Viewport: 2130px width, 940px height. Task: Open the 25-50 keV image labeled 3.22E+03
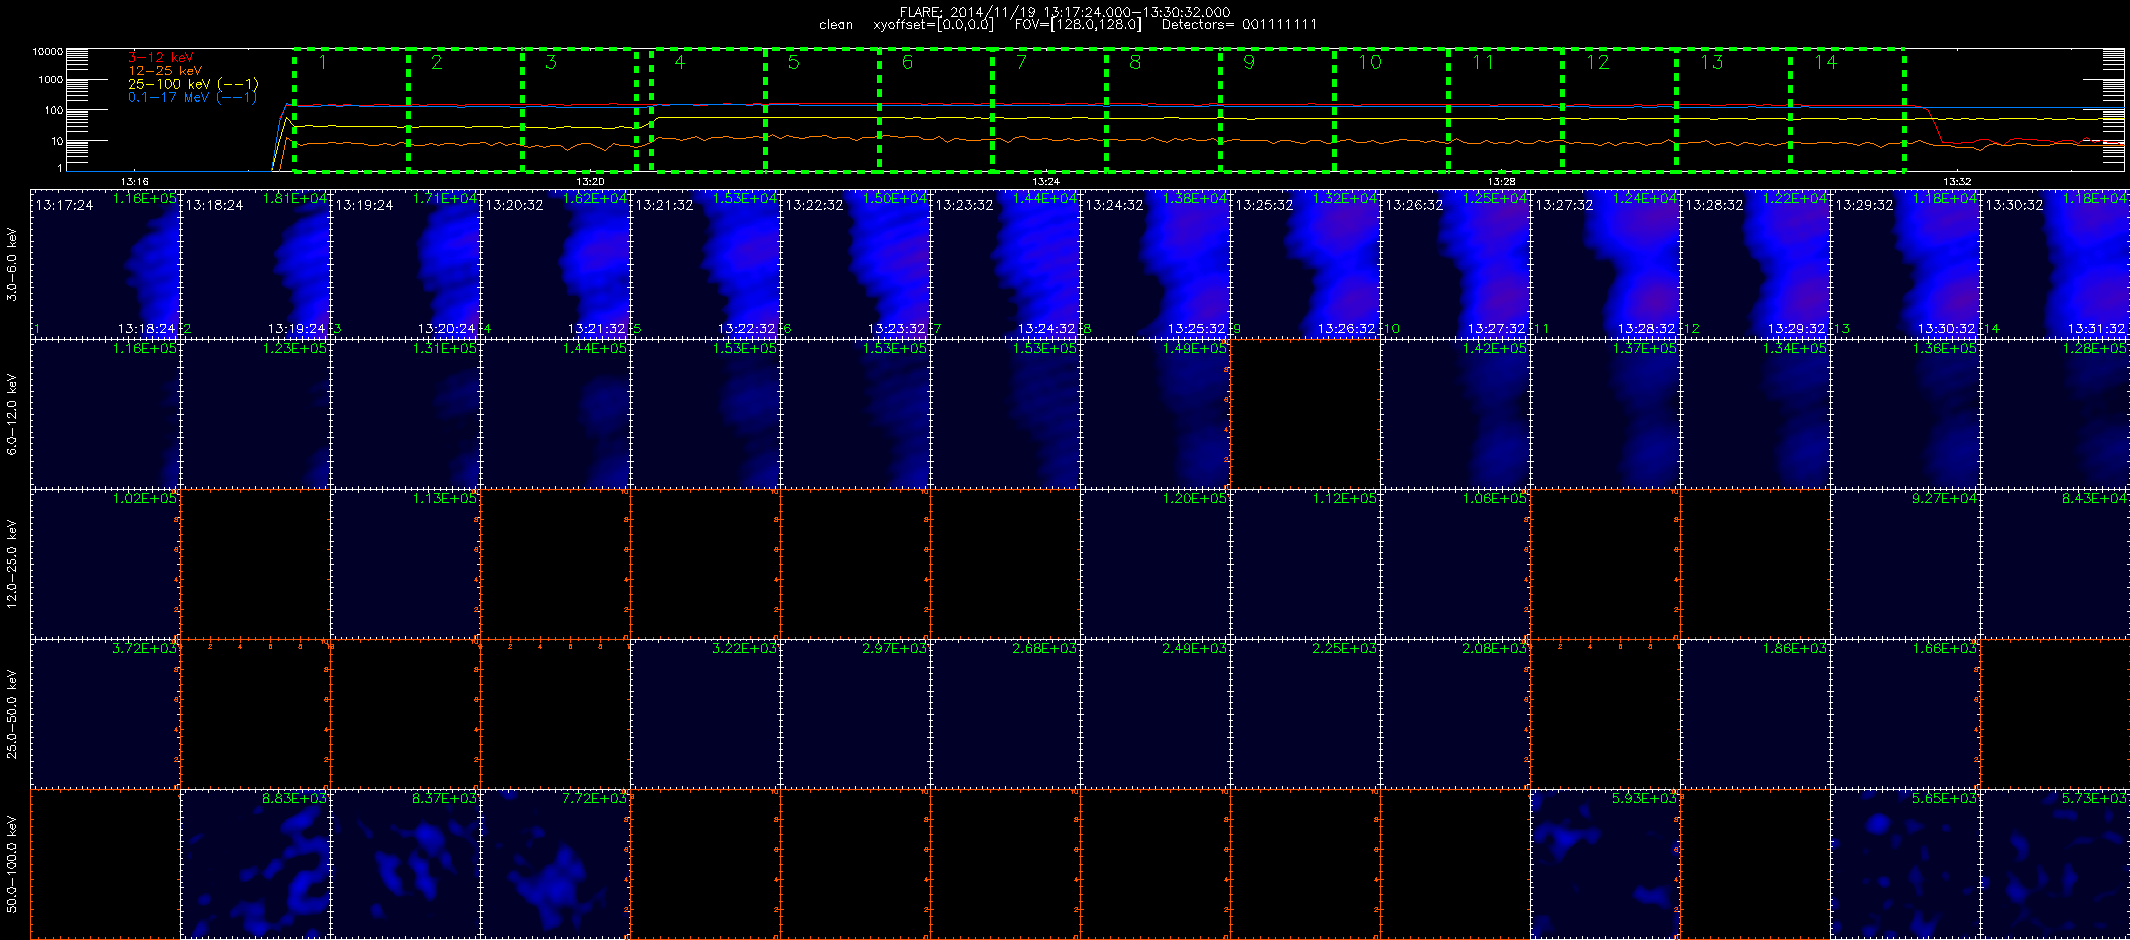point(706,714)
